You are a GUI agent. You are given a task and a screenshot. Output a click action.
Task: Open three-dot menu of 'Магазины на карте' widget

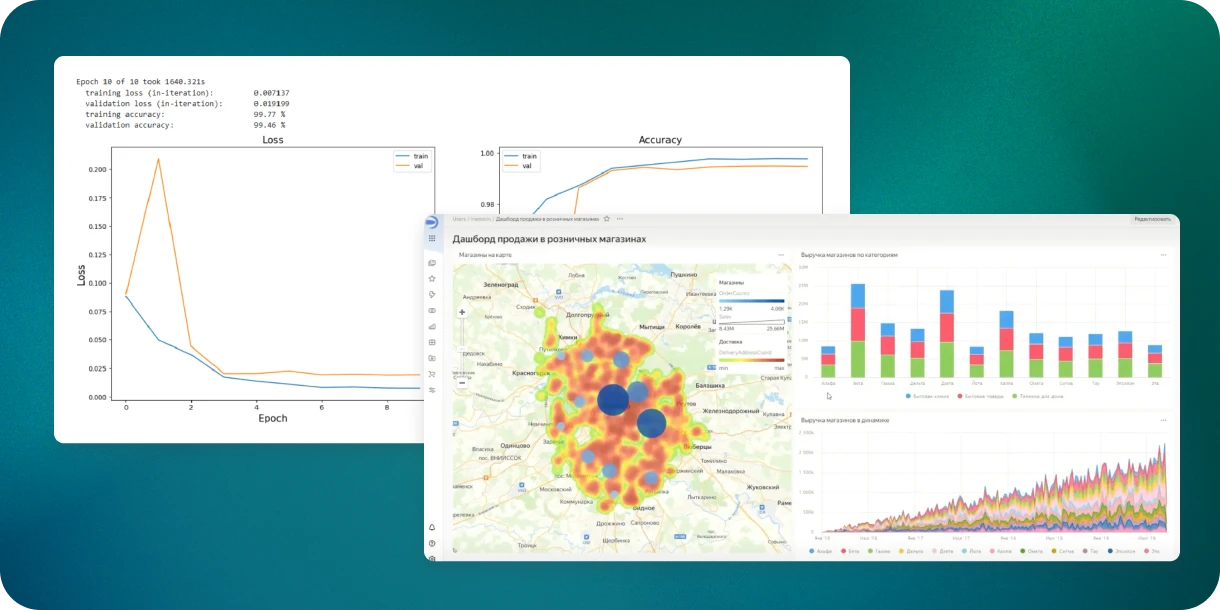(x=782, y=255)
